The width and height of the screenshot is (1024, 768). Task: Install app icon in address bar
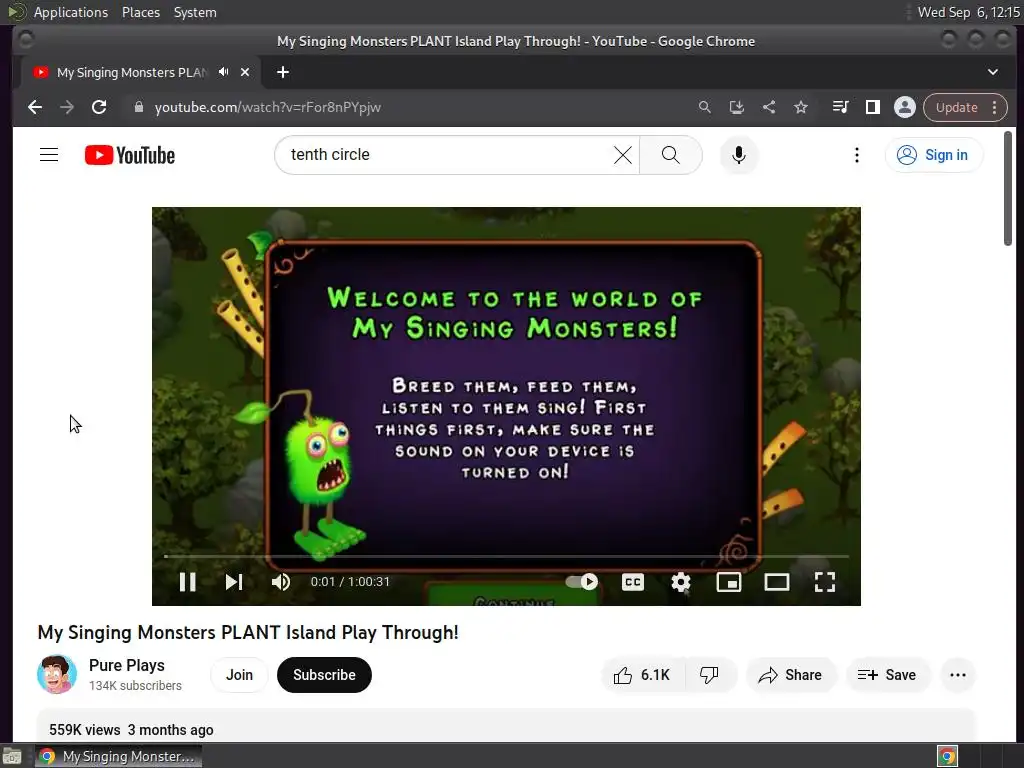coord(737,107)
